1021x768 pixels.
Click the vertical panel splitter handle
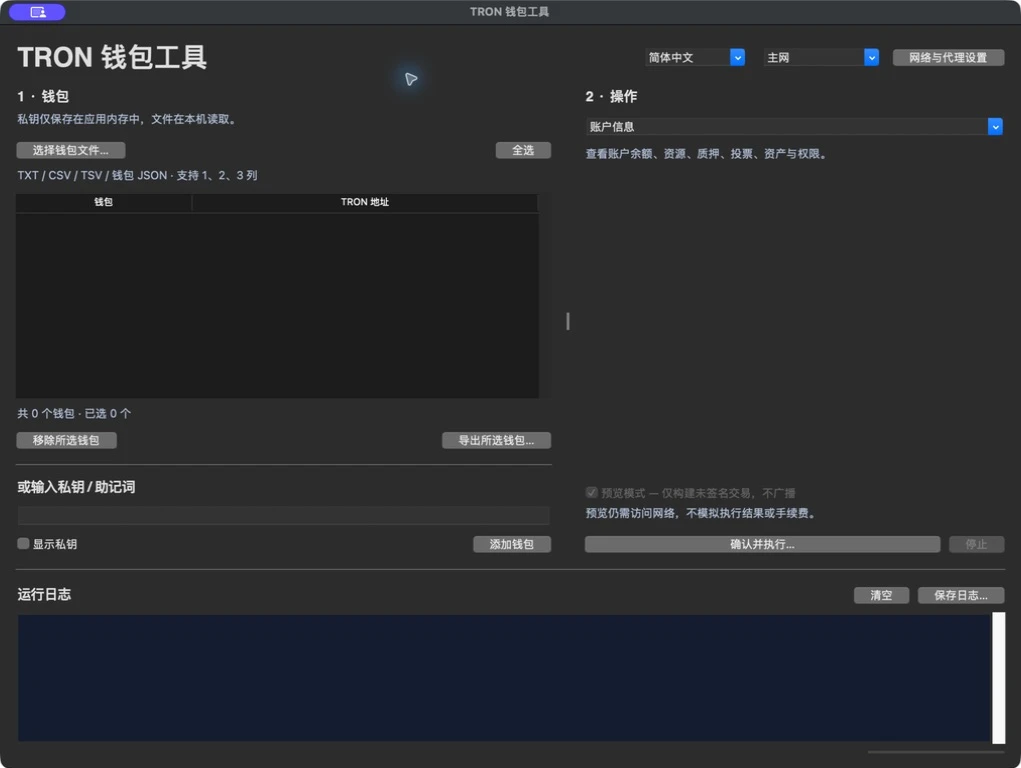pyautogui.click(x=568, y=321)
